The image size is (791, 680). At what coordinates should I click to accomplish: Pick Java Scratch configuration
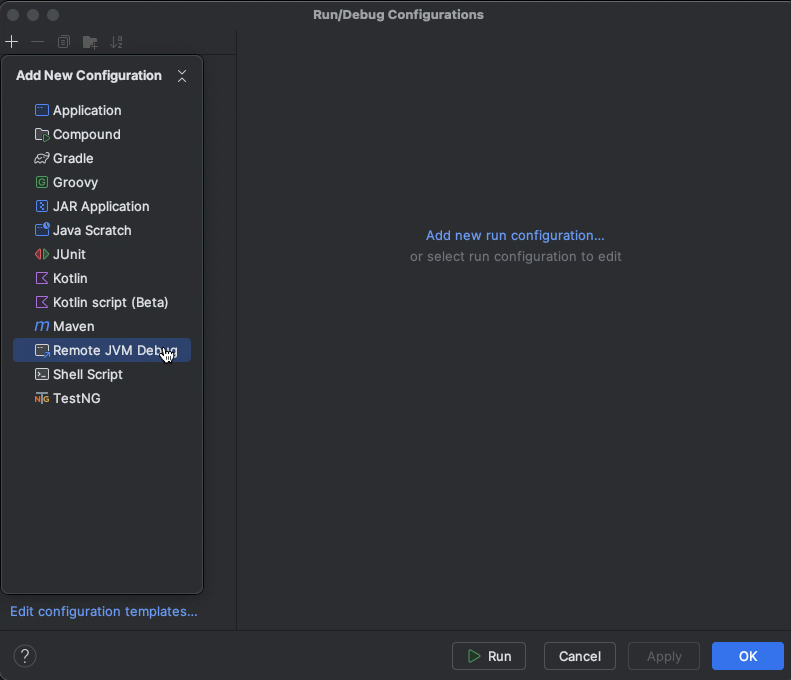point(102,231)
